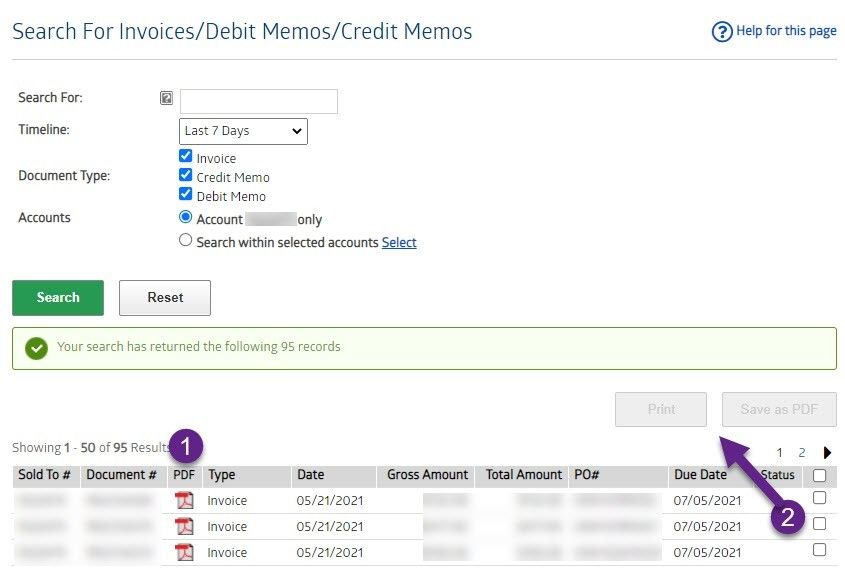Click the Help for this page question icon

click(722, 32)
